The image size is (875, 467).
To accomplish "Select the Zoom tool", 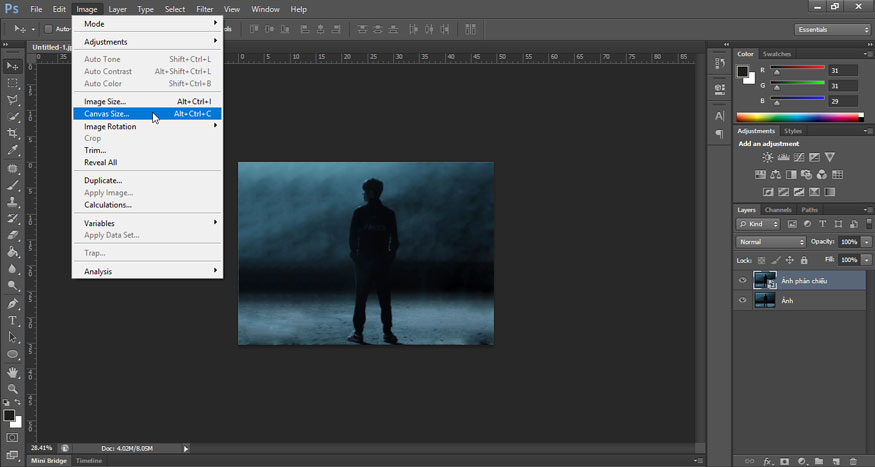I will [12, 389].
